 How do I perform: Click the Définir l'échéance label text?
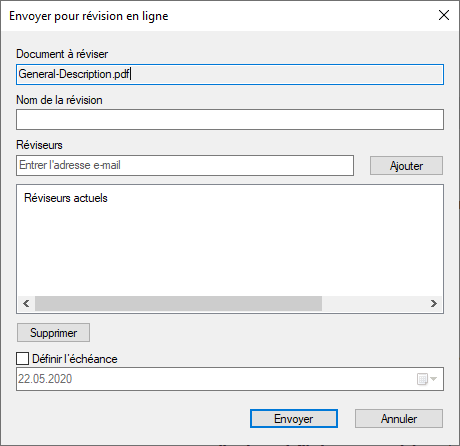75,359
